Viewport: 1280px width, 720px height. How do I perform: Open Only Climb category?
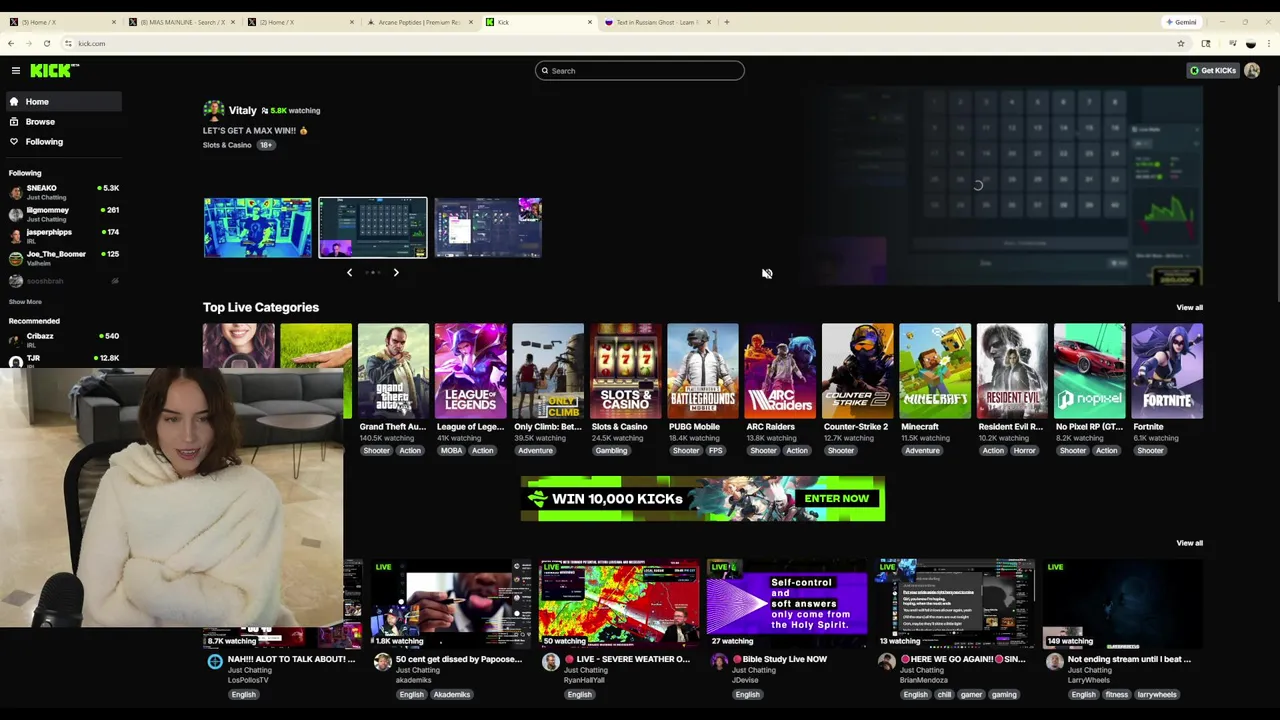(548, 371)
